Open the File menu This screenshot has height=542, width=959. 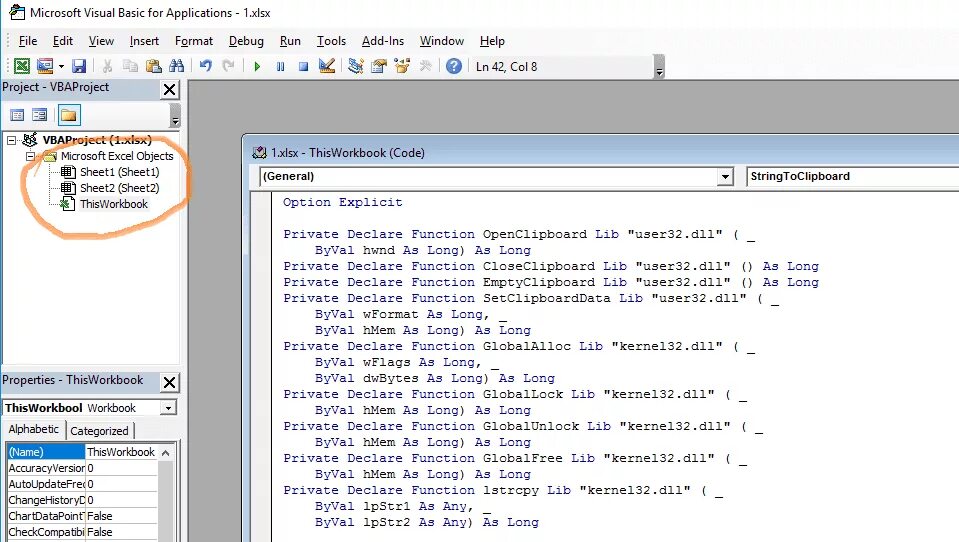click(x=28, y=41)
